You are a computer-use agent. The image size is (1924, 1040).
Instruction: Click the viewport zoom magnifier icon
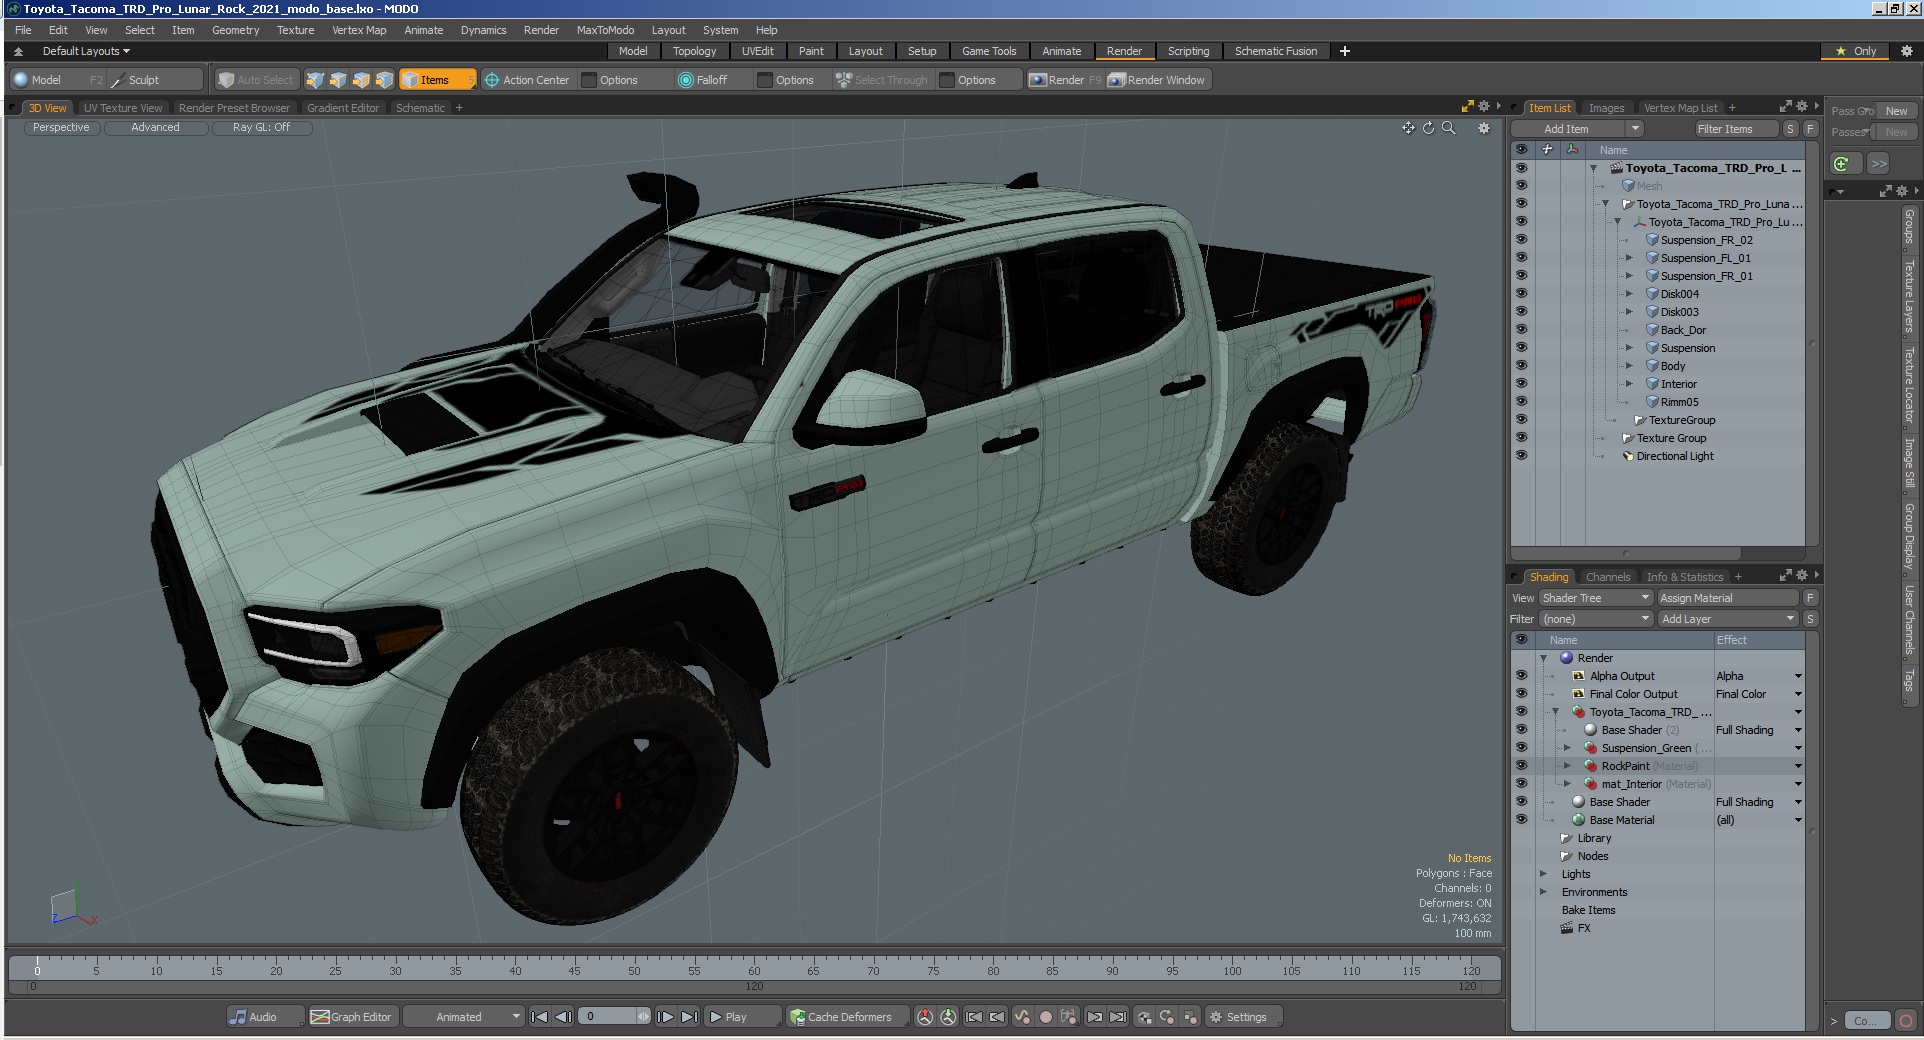1448,128
